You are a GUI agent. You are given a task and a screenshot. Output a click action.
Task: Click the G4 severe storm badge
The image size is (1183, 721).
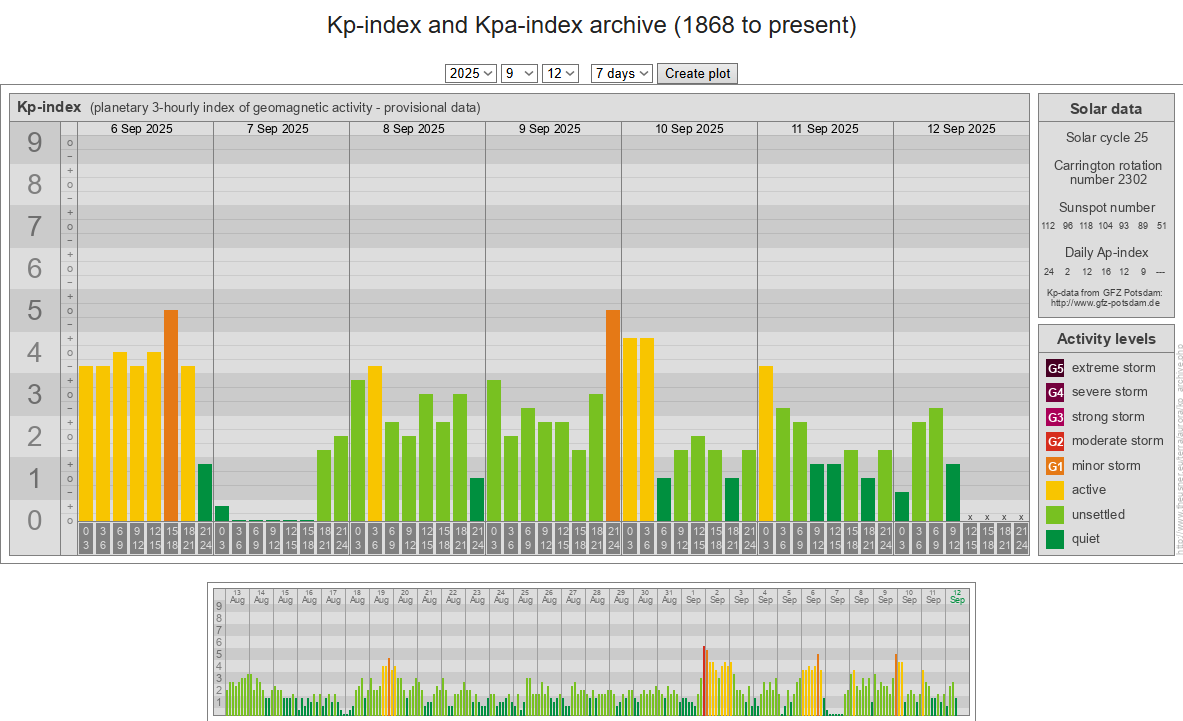[1055, 392]
